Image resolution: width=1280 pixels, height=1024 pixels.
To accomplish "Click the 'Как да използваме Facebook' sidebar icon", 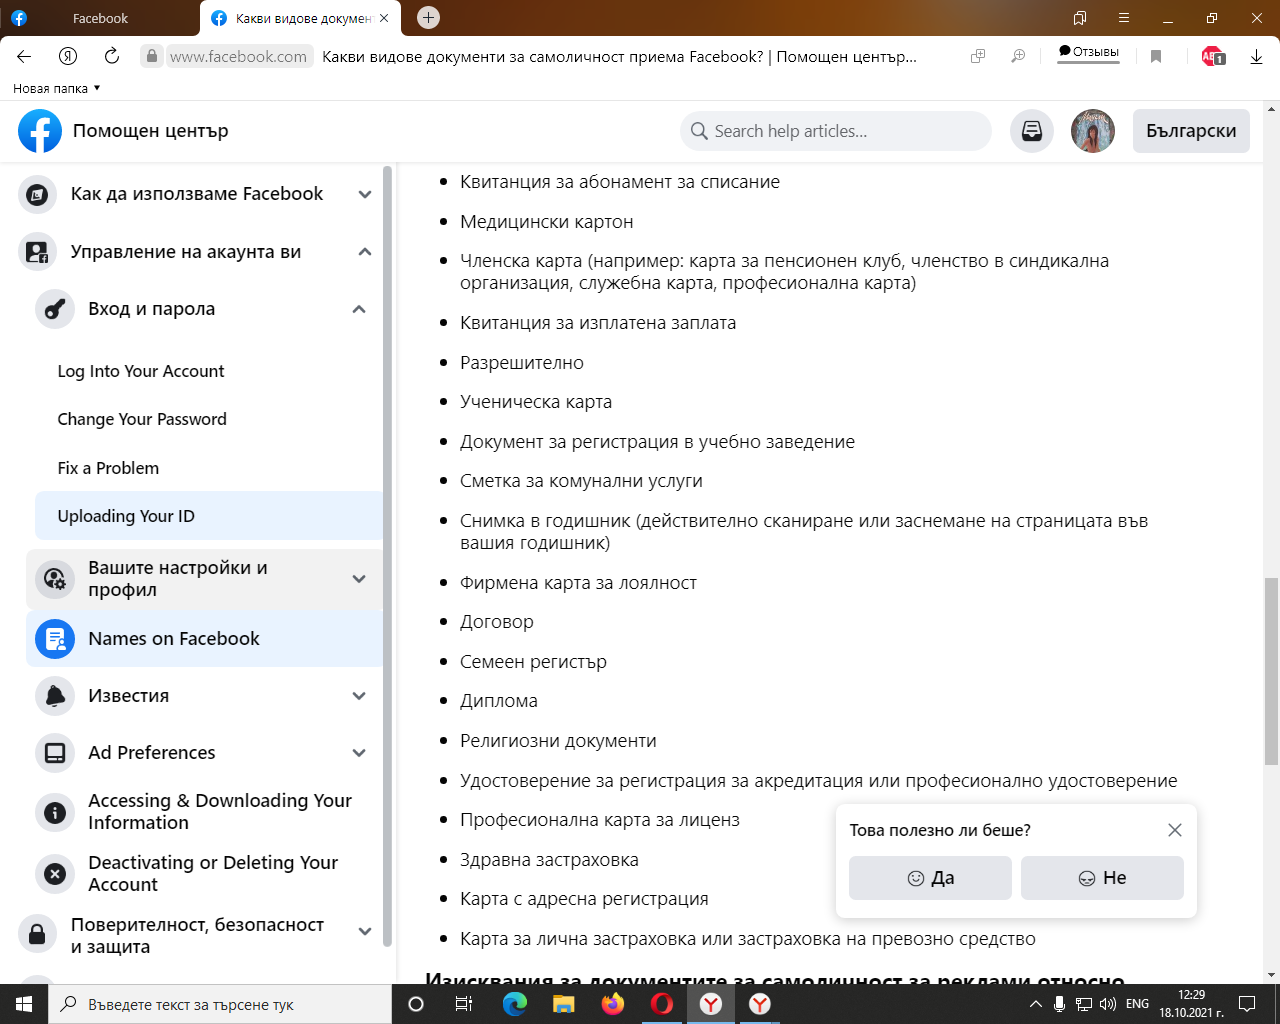I will pyautogui.click(x=38, y=194).
